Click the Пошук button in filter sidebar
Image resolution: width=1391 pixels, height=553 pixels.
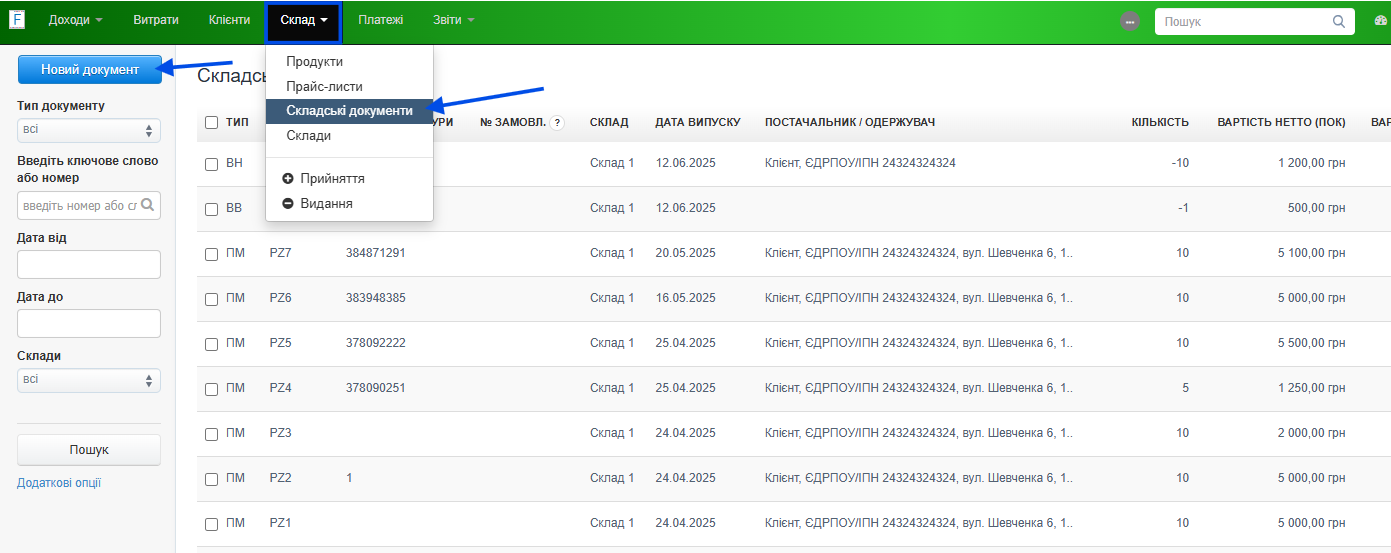pyautogui.click(x=89, y=450)
